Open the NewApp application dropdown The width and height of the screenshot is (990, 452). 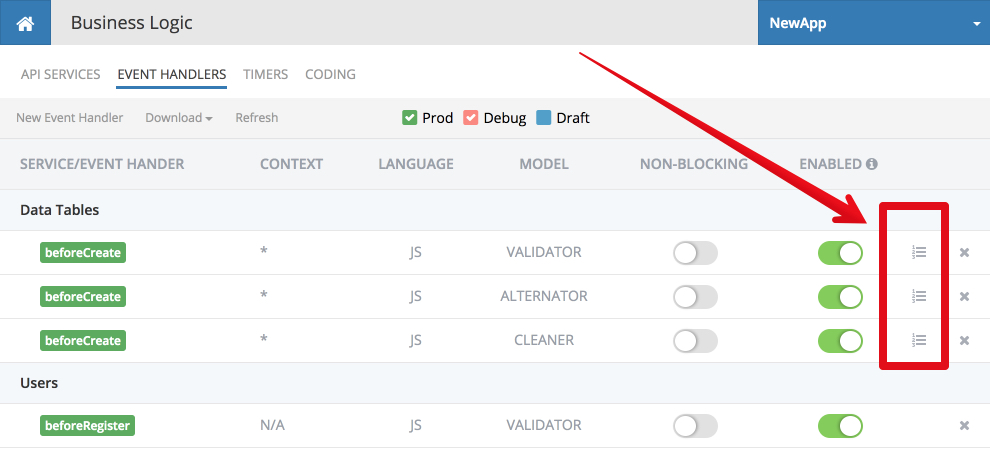coord(874,23)
